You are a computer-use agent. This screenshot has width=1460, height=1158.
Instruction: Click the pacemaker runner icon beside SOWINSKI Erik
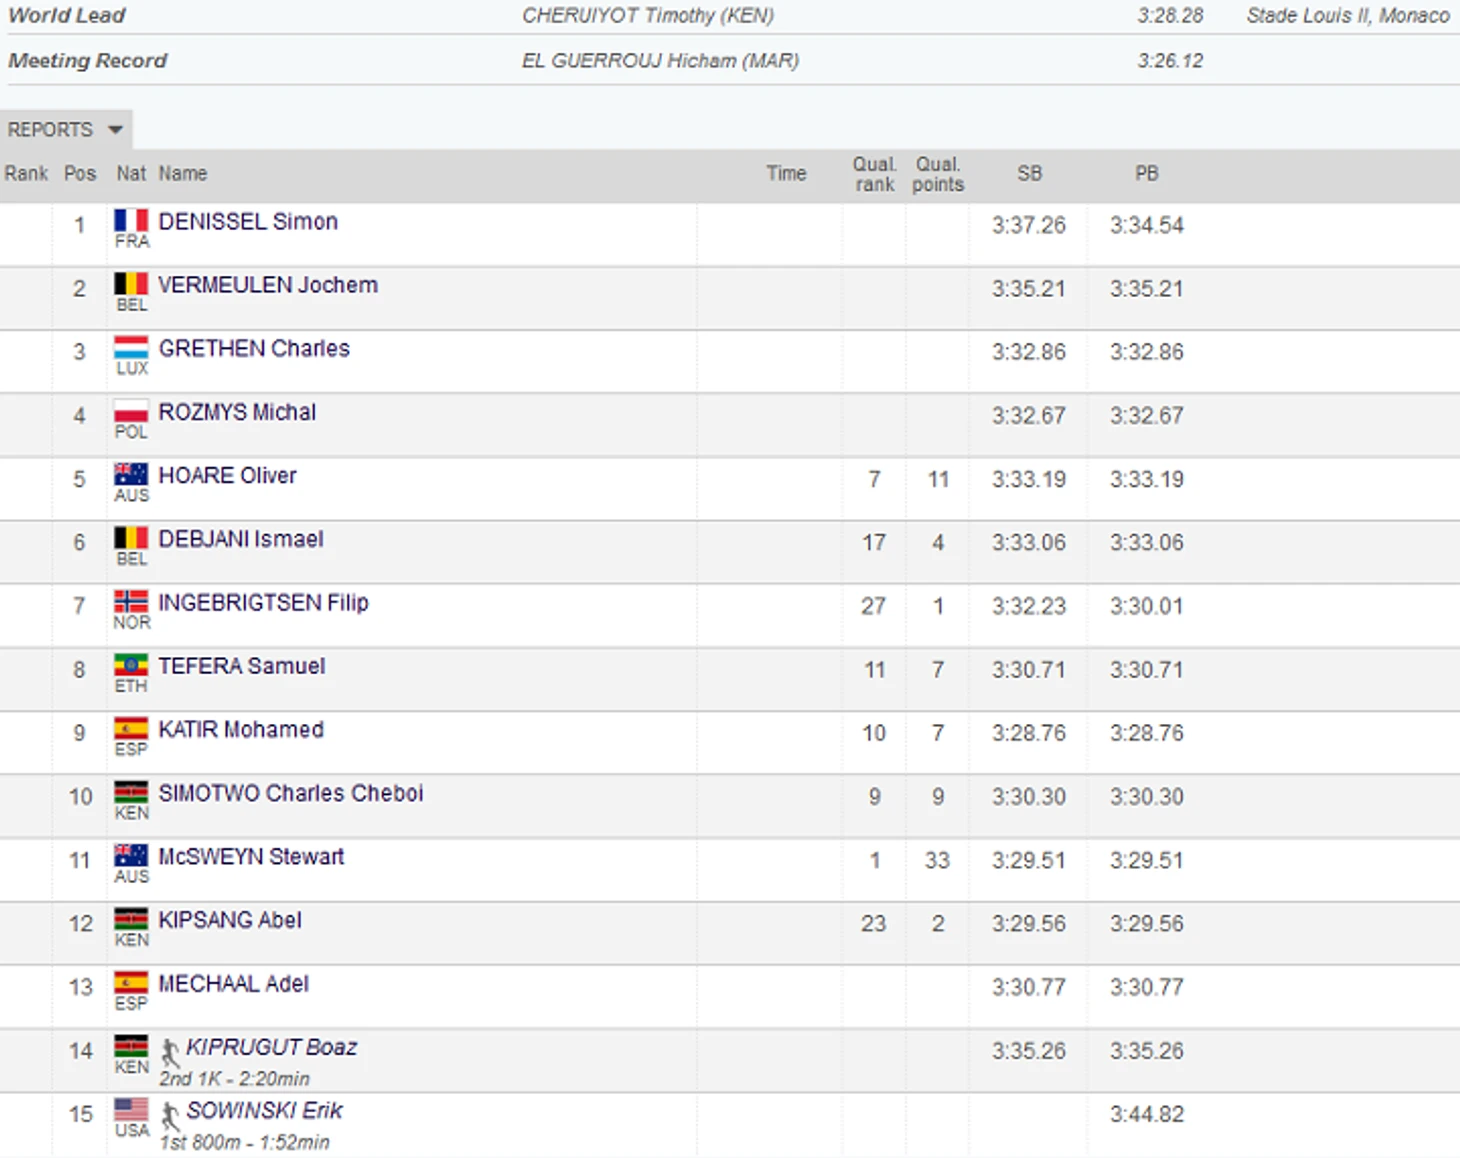pyautogui.click(x=171, y=1114)
